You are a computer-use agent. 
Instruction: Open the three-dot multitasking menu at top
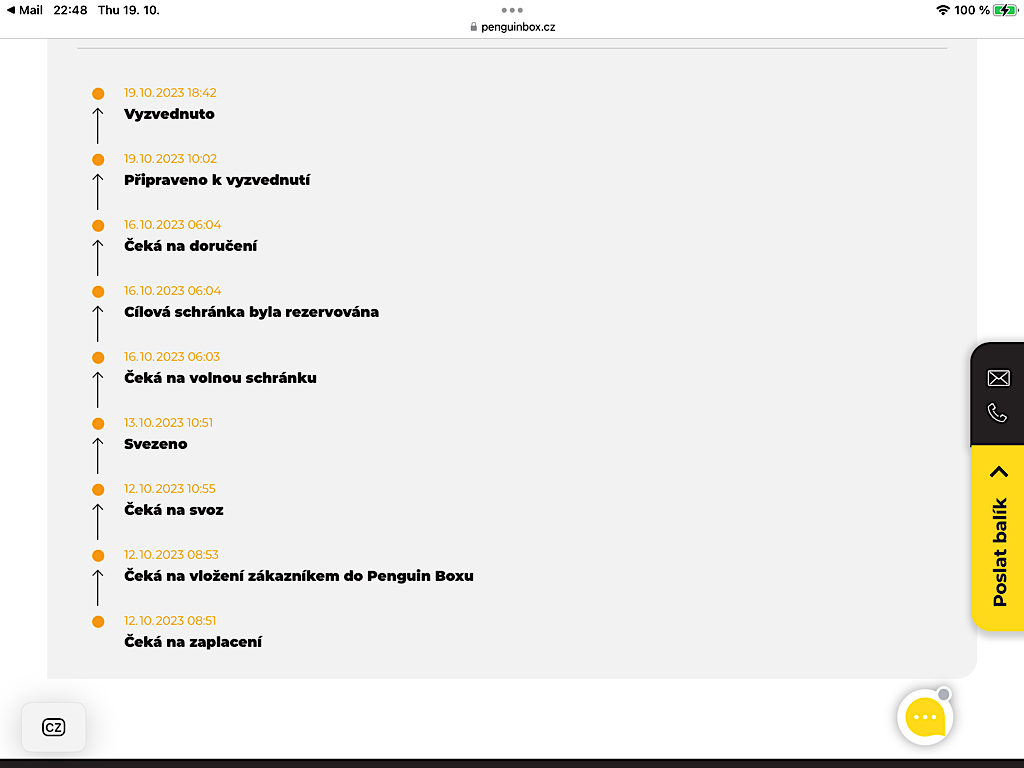tap(512, 10)
